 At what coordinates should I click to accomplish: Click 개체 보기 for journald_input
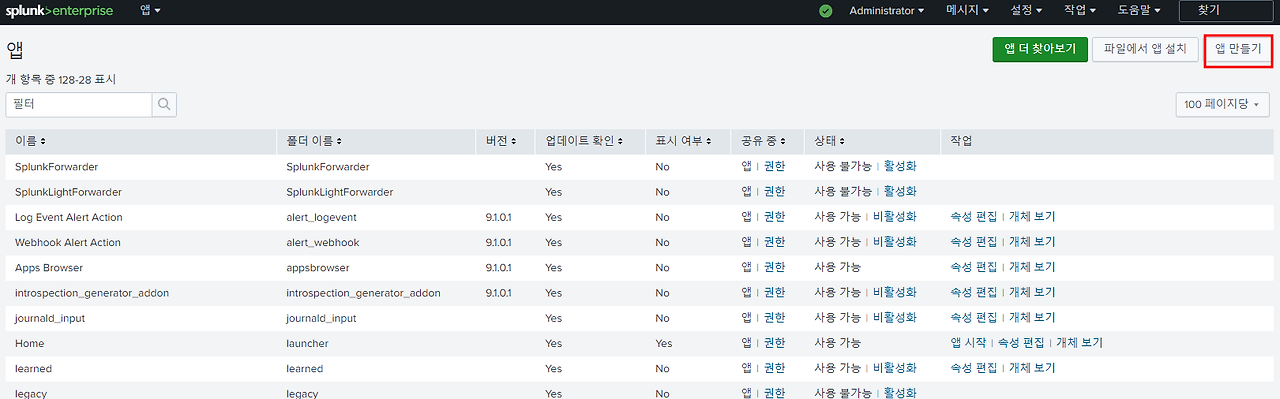click(1032, 317)
